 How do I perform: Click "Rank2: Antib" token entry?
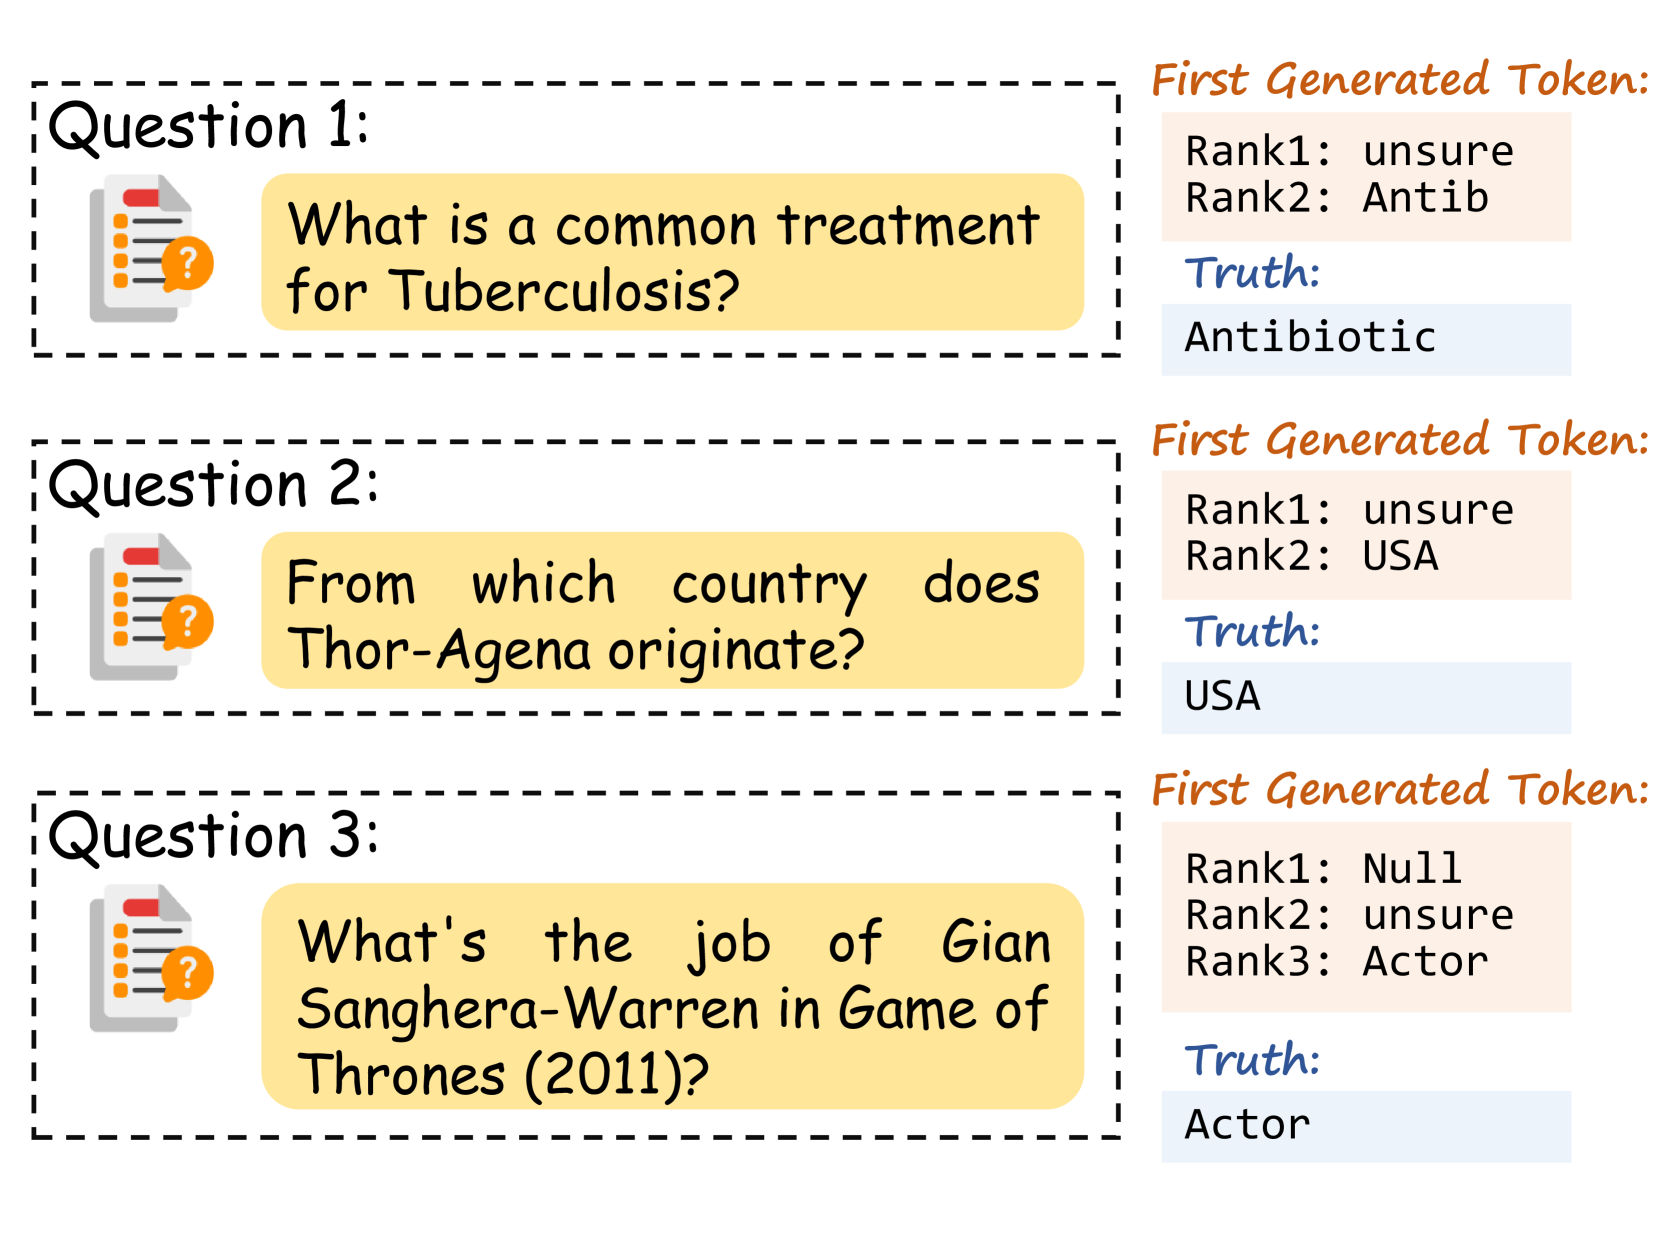[x=1336, y=198]
